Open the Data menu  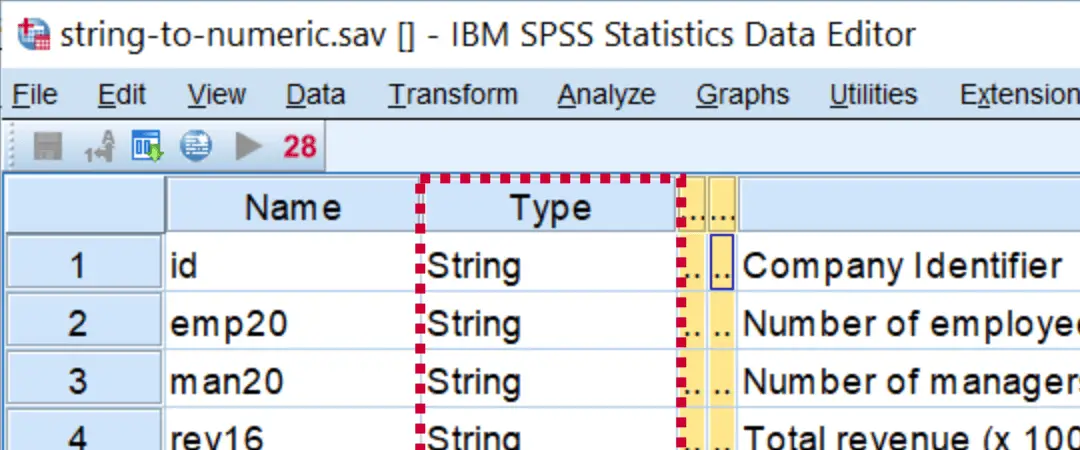click(315, 95)
